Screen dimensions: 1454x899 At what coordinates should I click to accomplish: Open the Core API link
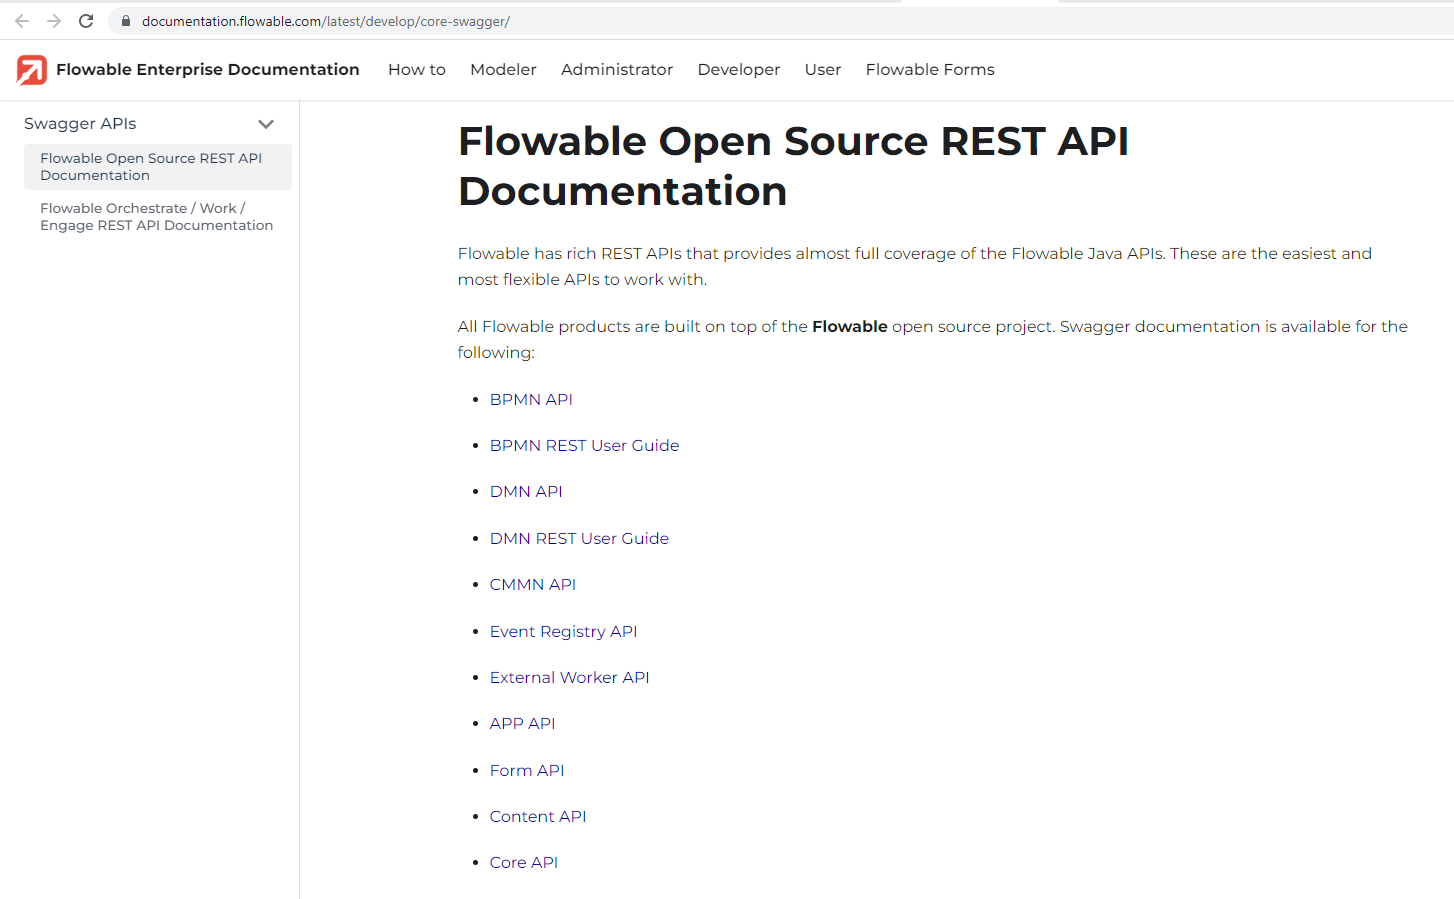click(x=524, y=862)
